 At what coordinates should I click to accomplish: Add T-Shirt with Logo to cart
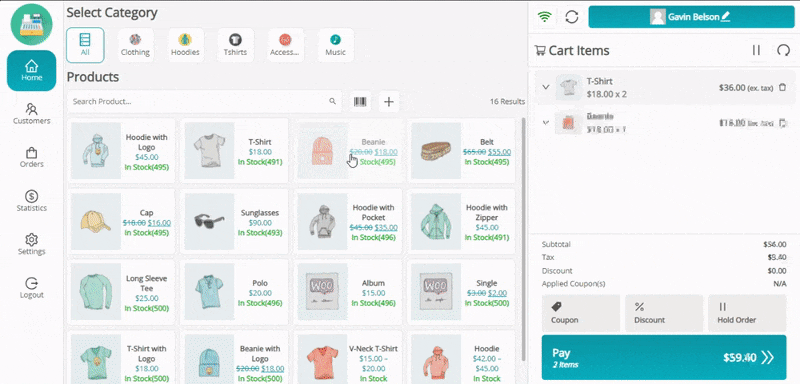pos(121,357)
